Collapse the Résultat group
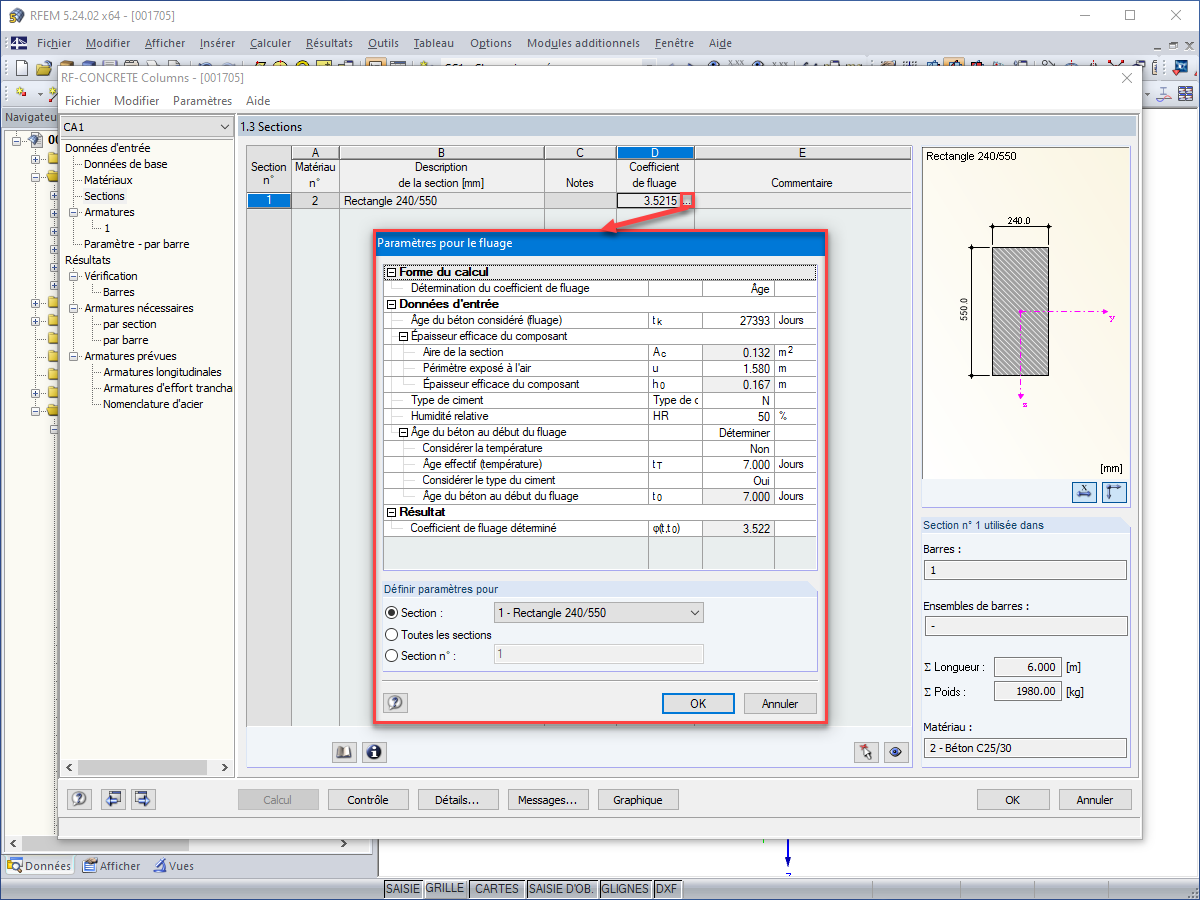 (x=391, y=512)
